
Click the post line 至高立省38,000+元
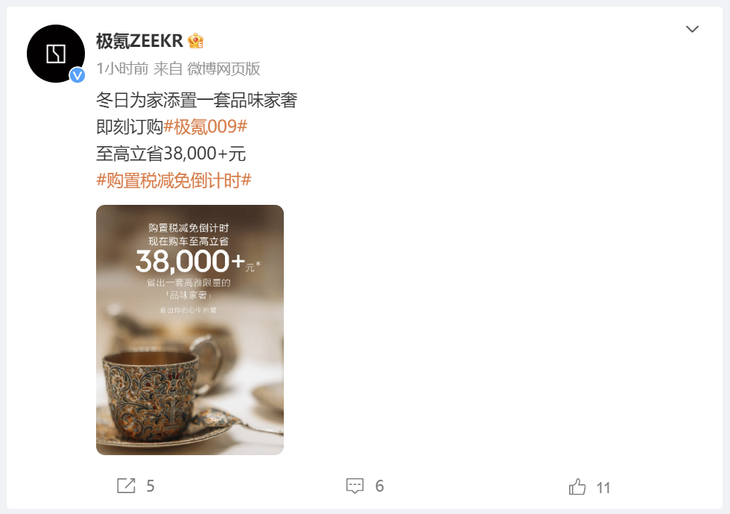click(171, 154)
